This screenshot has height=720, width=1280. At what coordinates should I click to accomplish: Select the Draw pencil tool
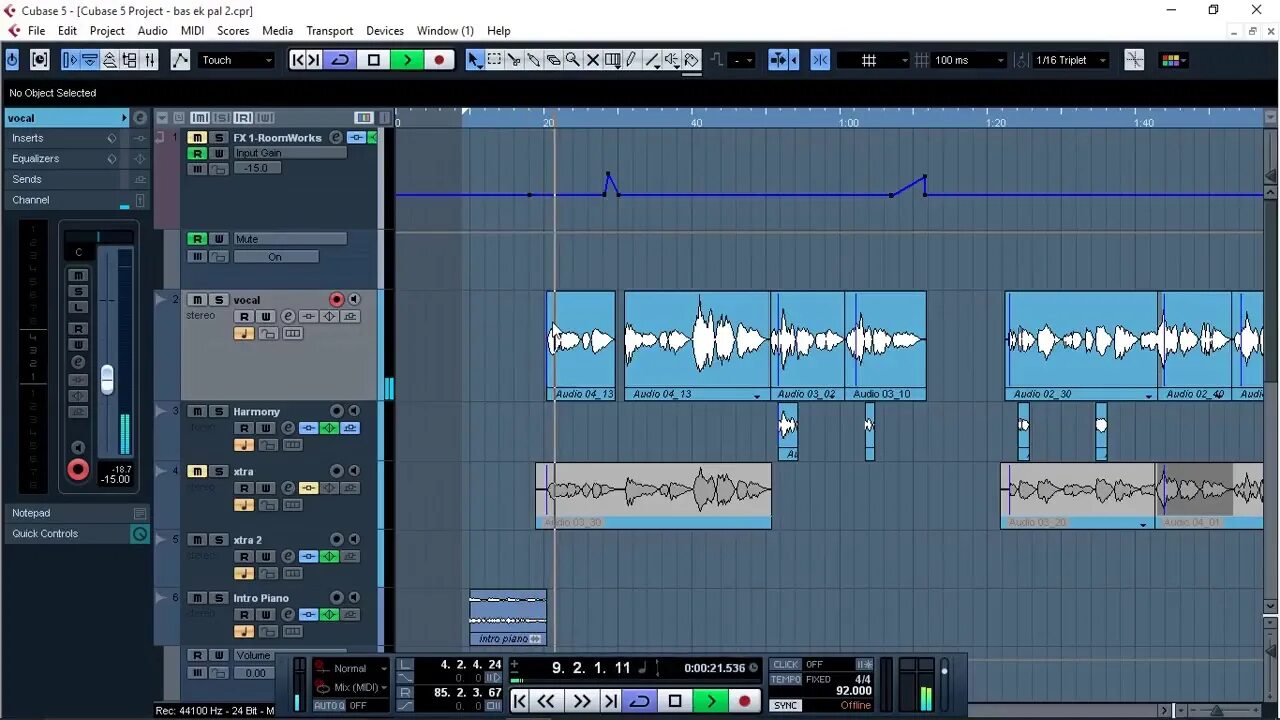pos(632,60)
